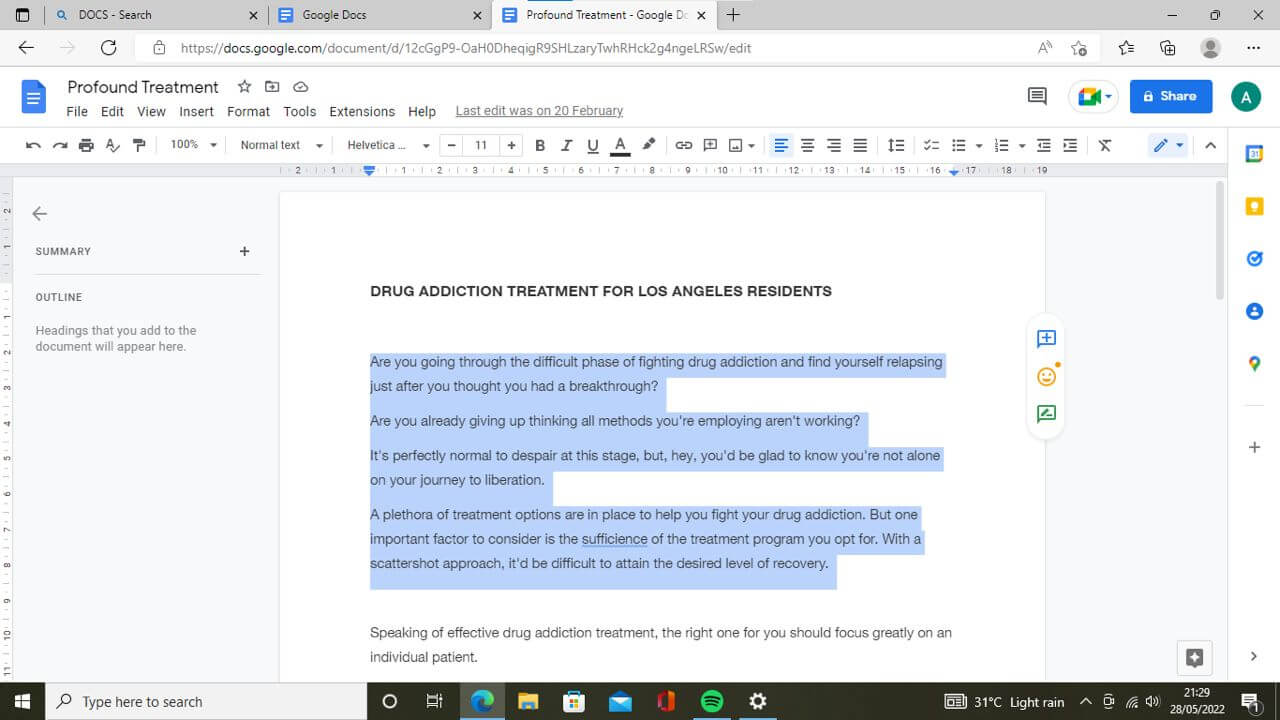Open the Share dialog
This screenshot has height=720, width=1280.
[x=1171, y=96]
